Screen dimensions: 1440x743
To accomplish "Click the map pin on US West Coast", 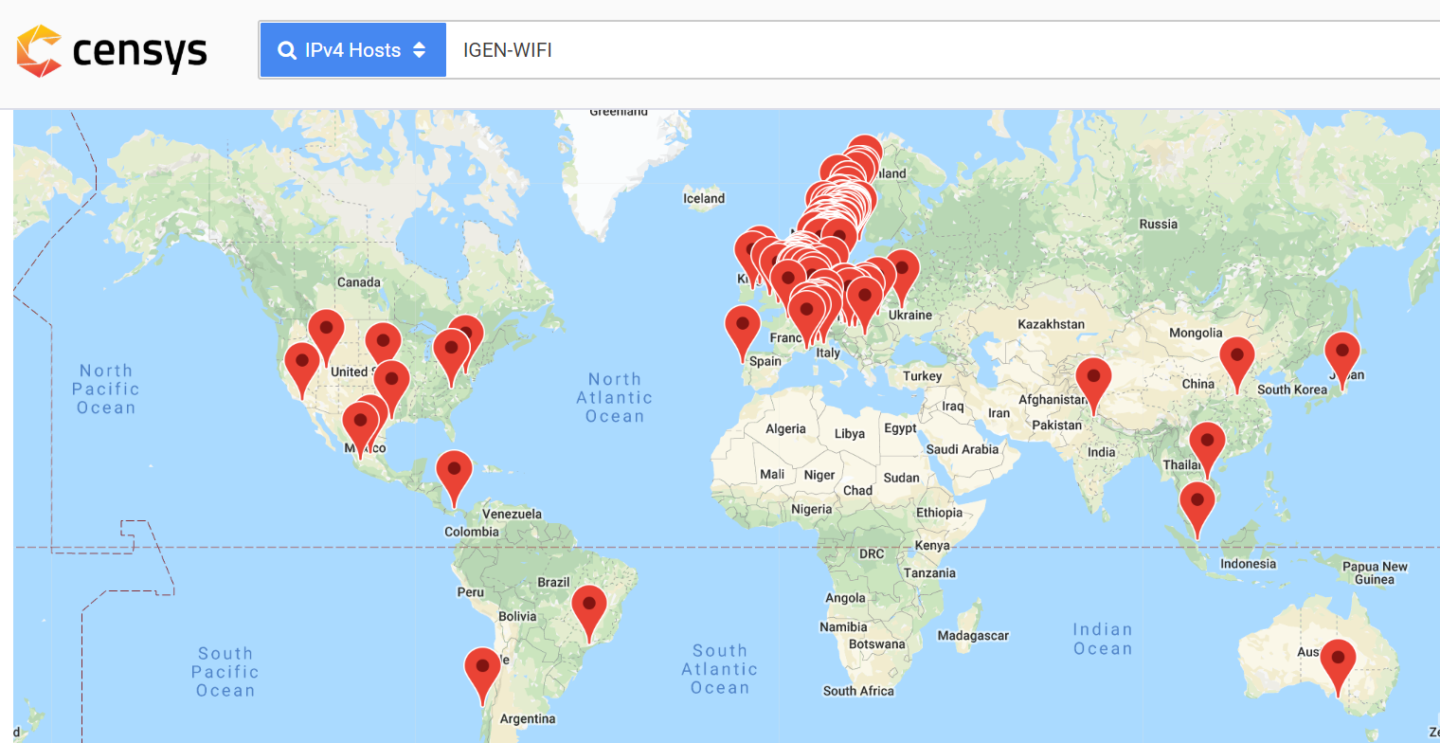I will coord(302,370).
